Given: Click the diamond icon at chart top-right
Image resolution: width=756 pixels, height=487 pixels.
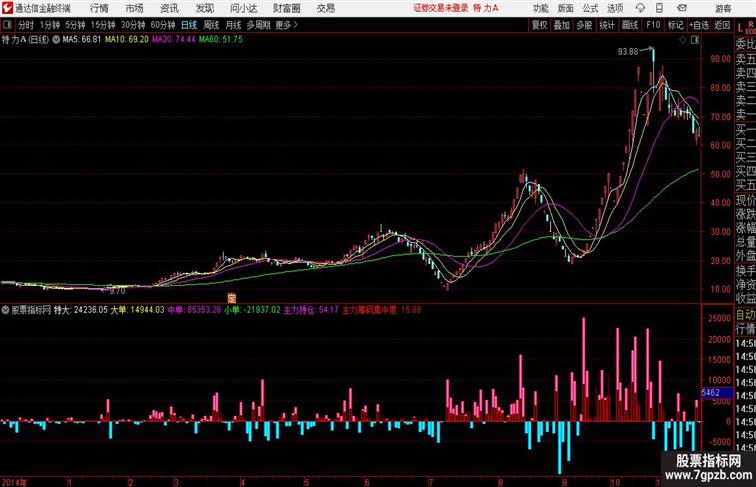Looking at the screenshot, I should [x=683, y=40].
